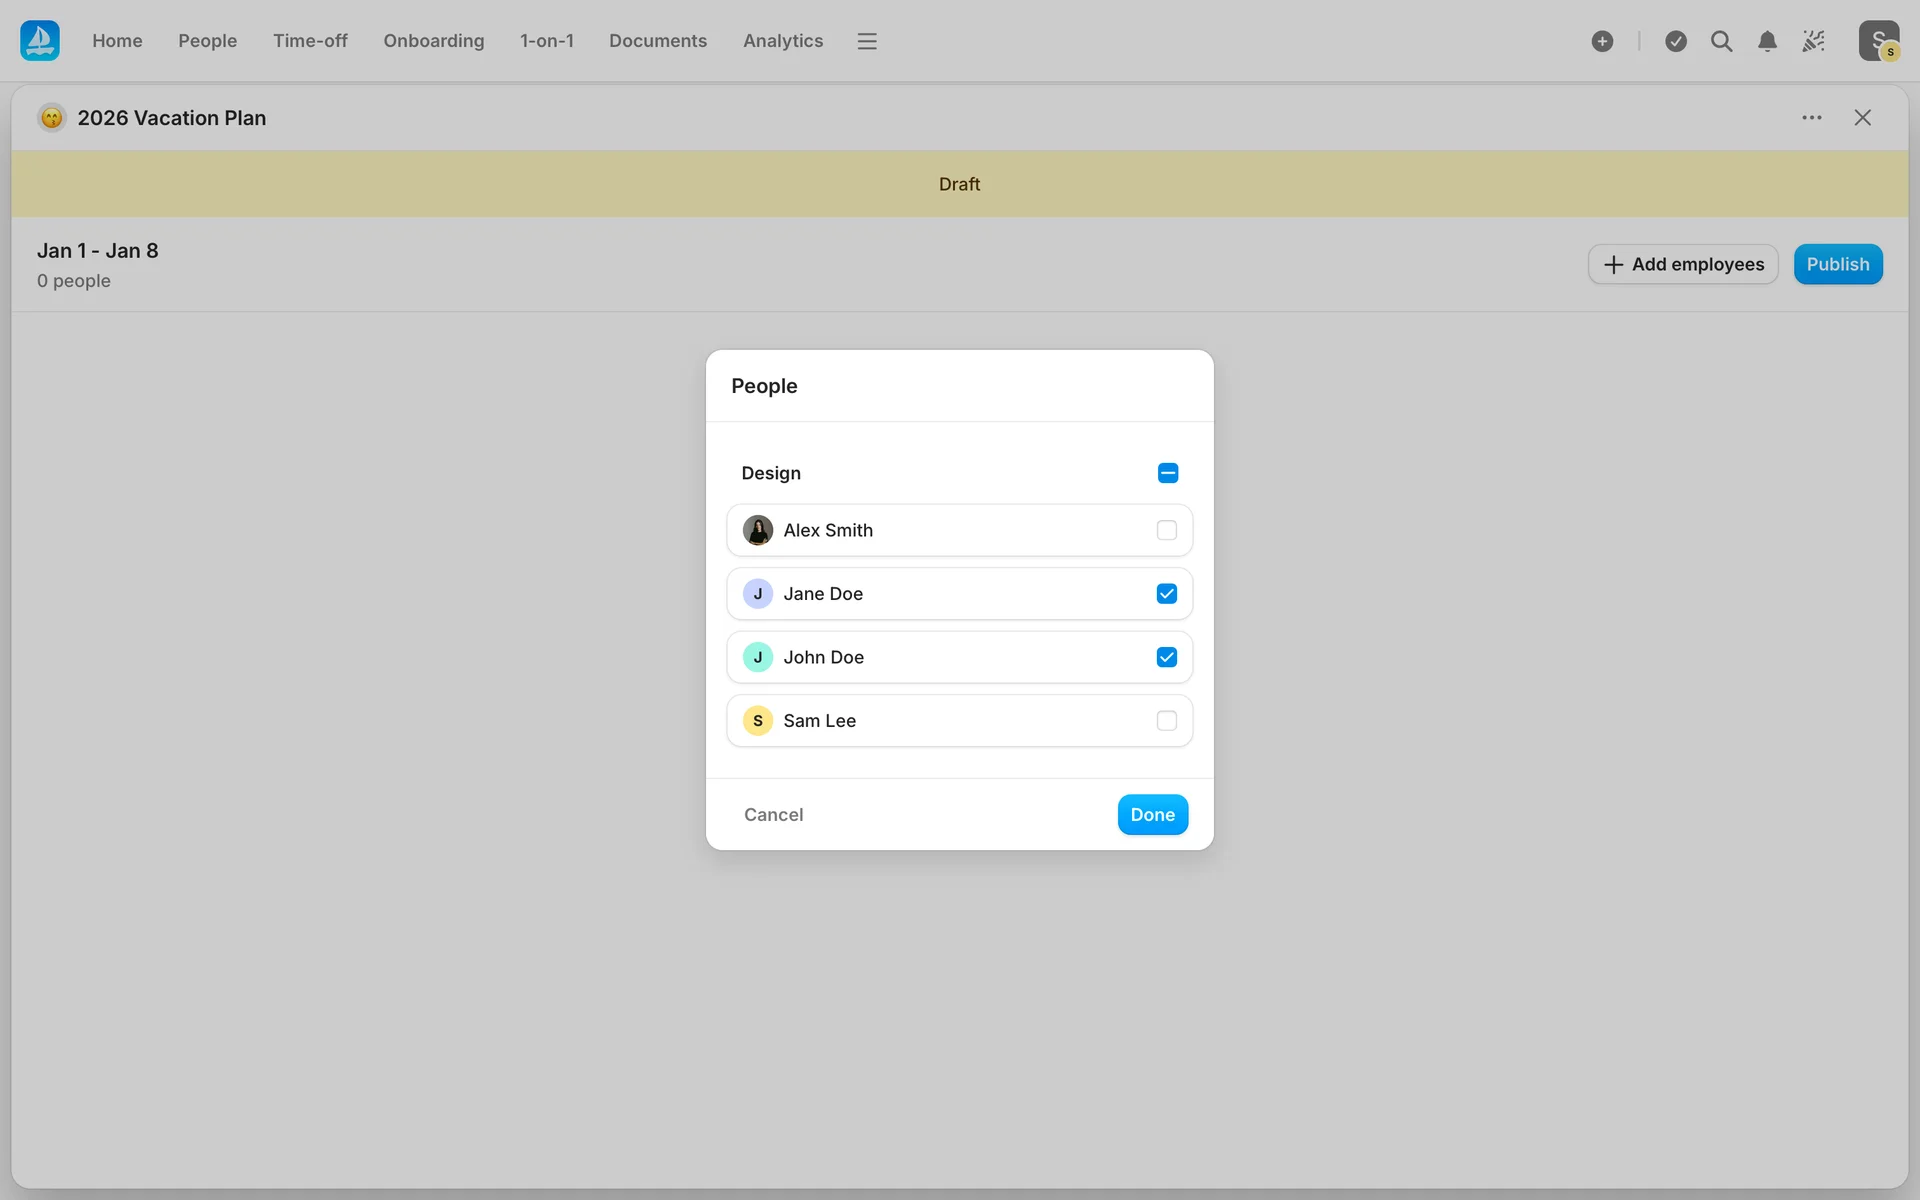Click the sailboat app logo

40,41
